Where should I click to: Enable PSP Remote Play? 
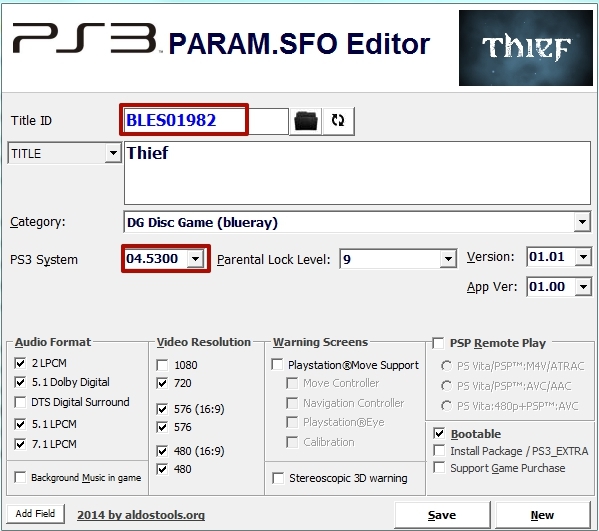click(438, 343)
